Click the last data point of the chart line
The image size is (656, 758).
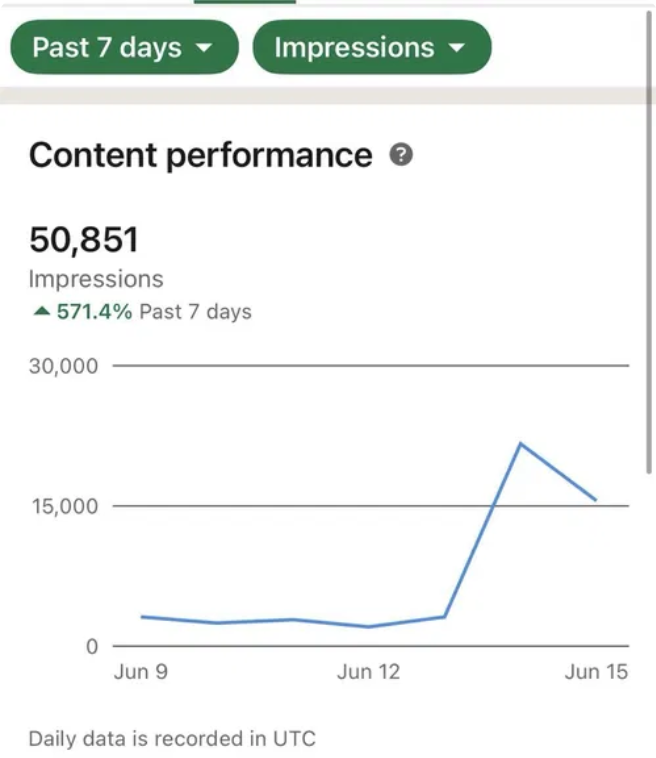[596, 500]
